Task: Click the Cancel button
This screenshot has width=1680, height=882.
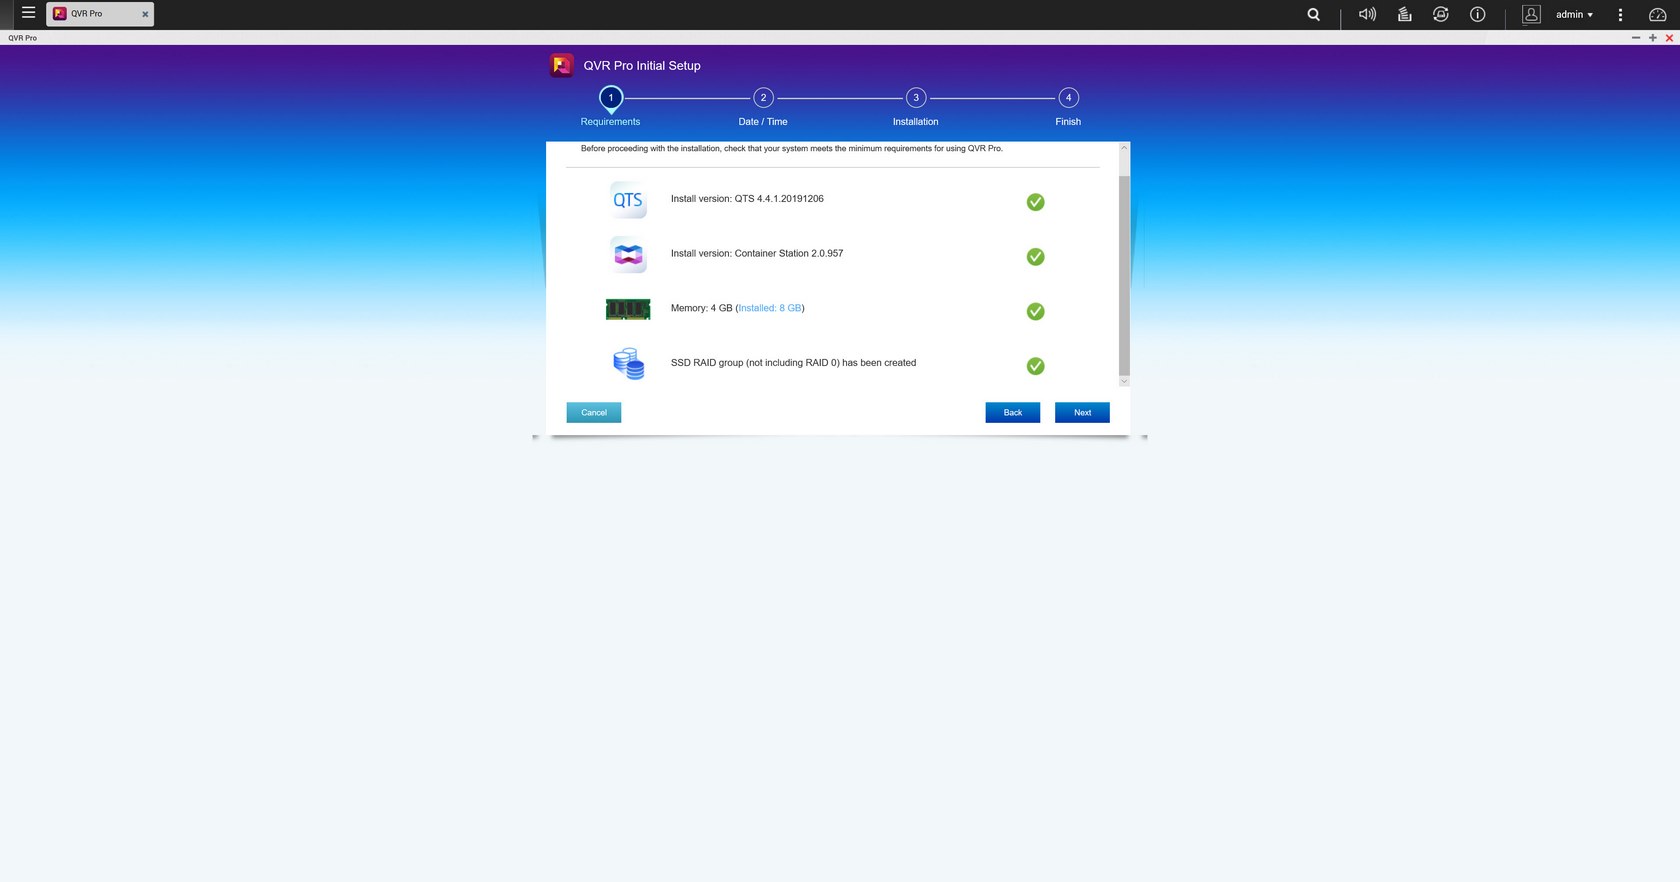Action: coord(594,412)
